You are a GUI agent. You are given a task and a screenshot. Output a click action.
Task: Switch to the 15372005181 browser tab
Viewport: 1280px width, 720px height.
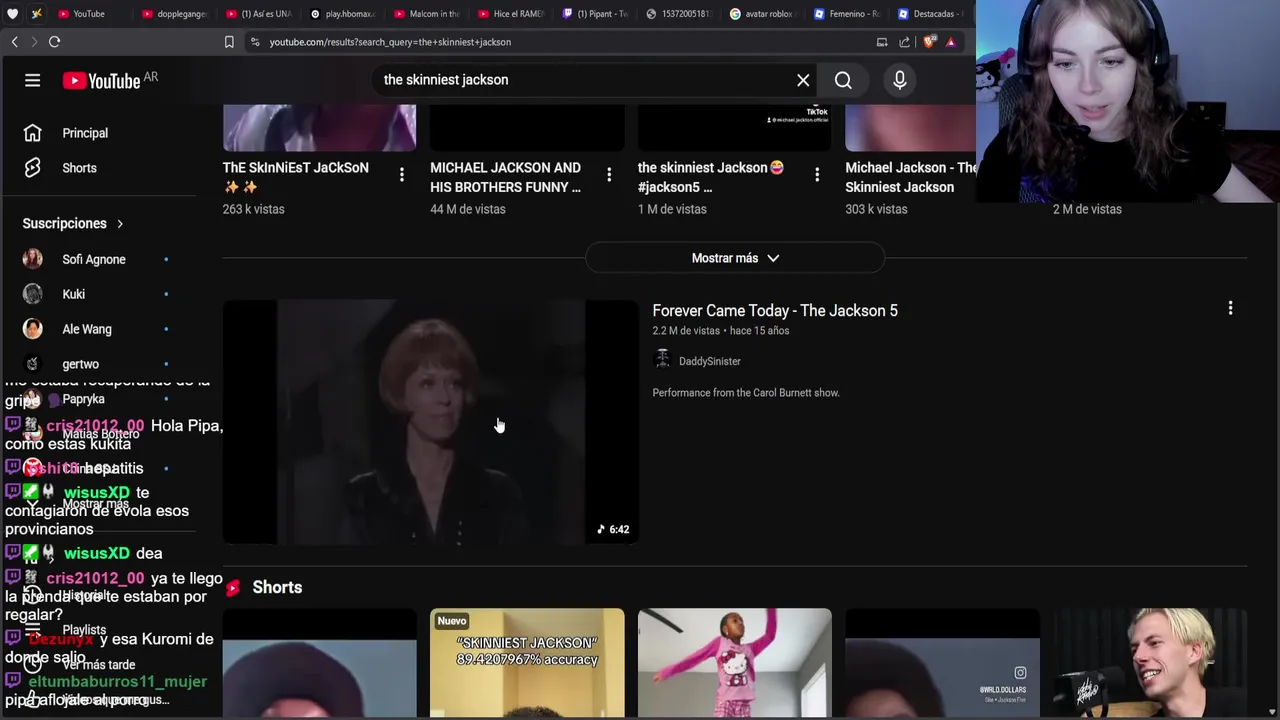point(679,14)
